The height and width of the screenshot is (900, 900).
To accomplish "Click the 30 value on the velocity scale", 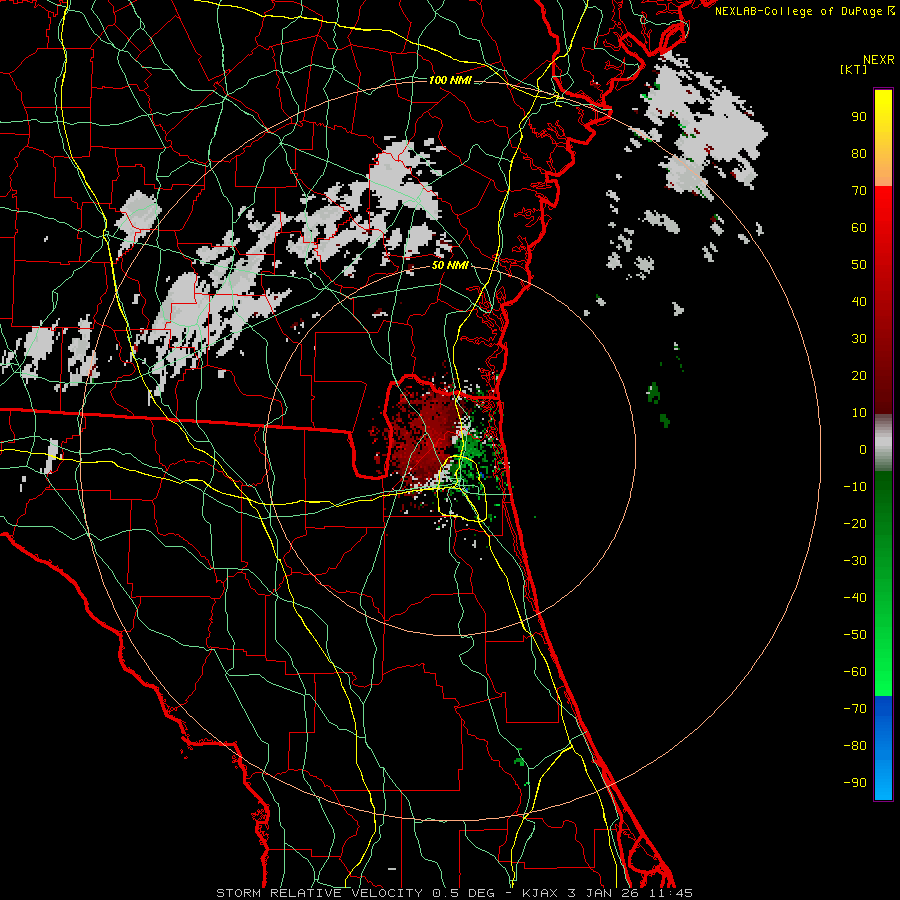I will [x=859, y=339].
